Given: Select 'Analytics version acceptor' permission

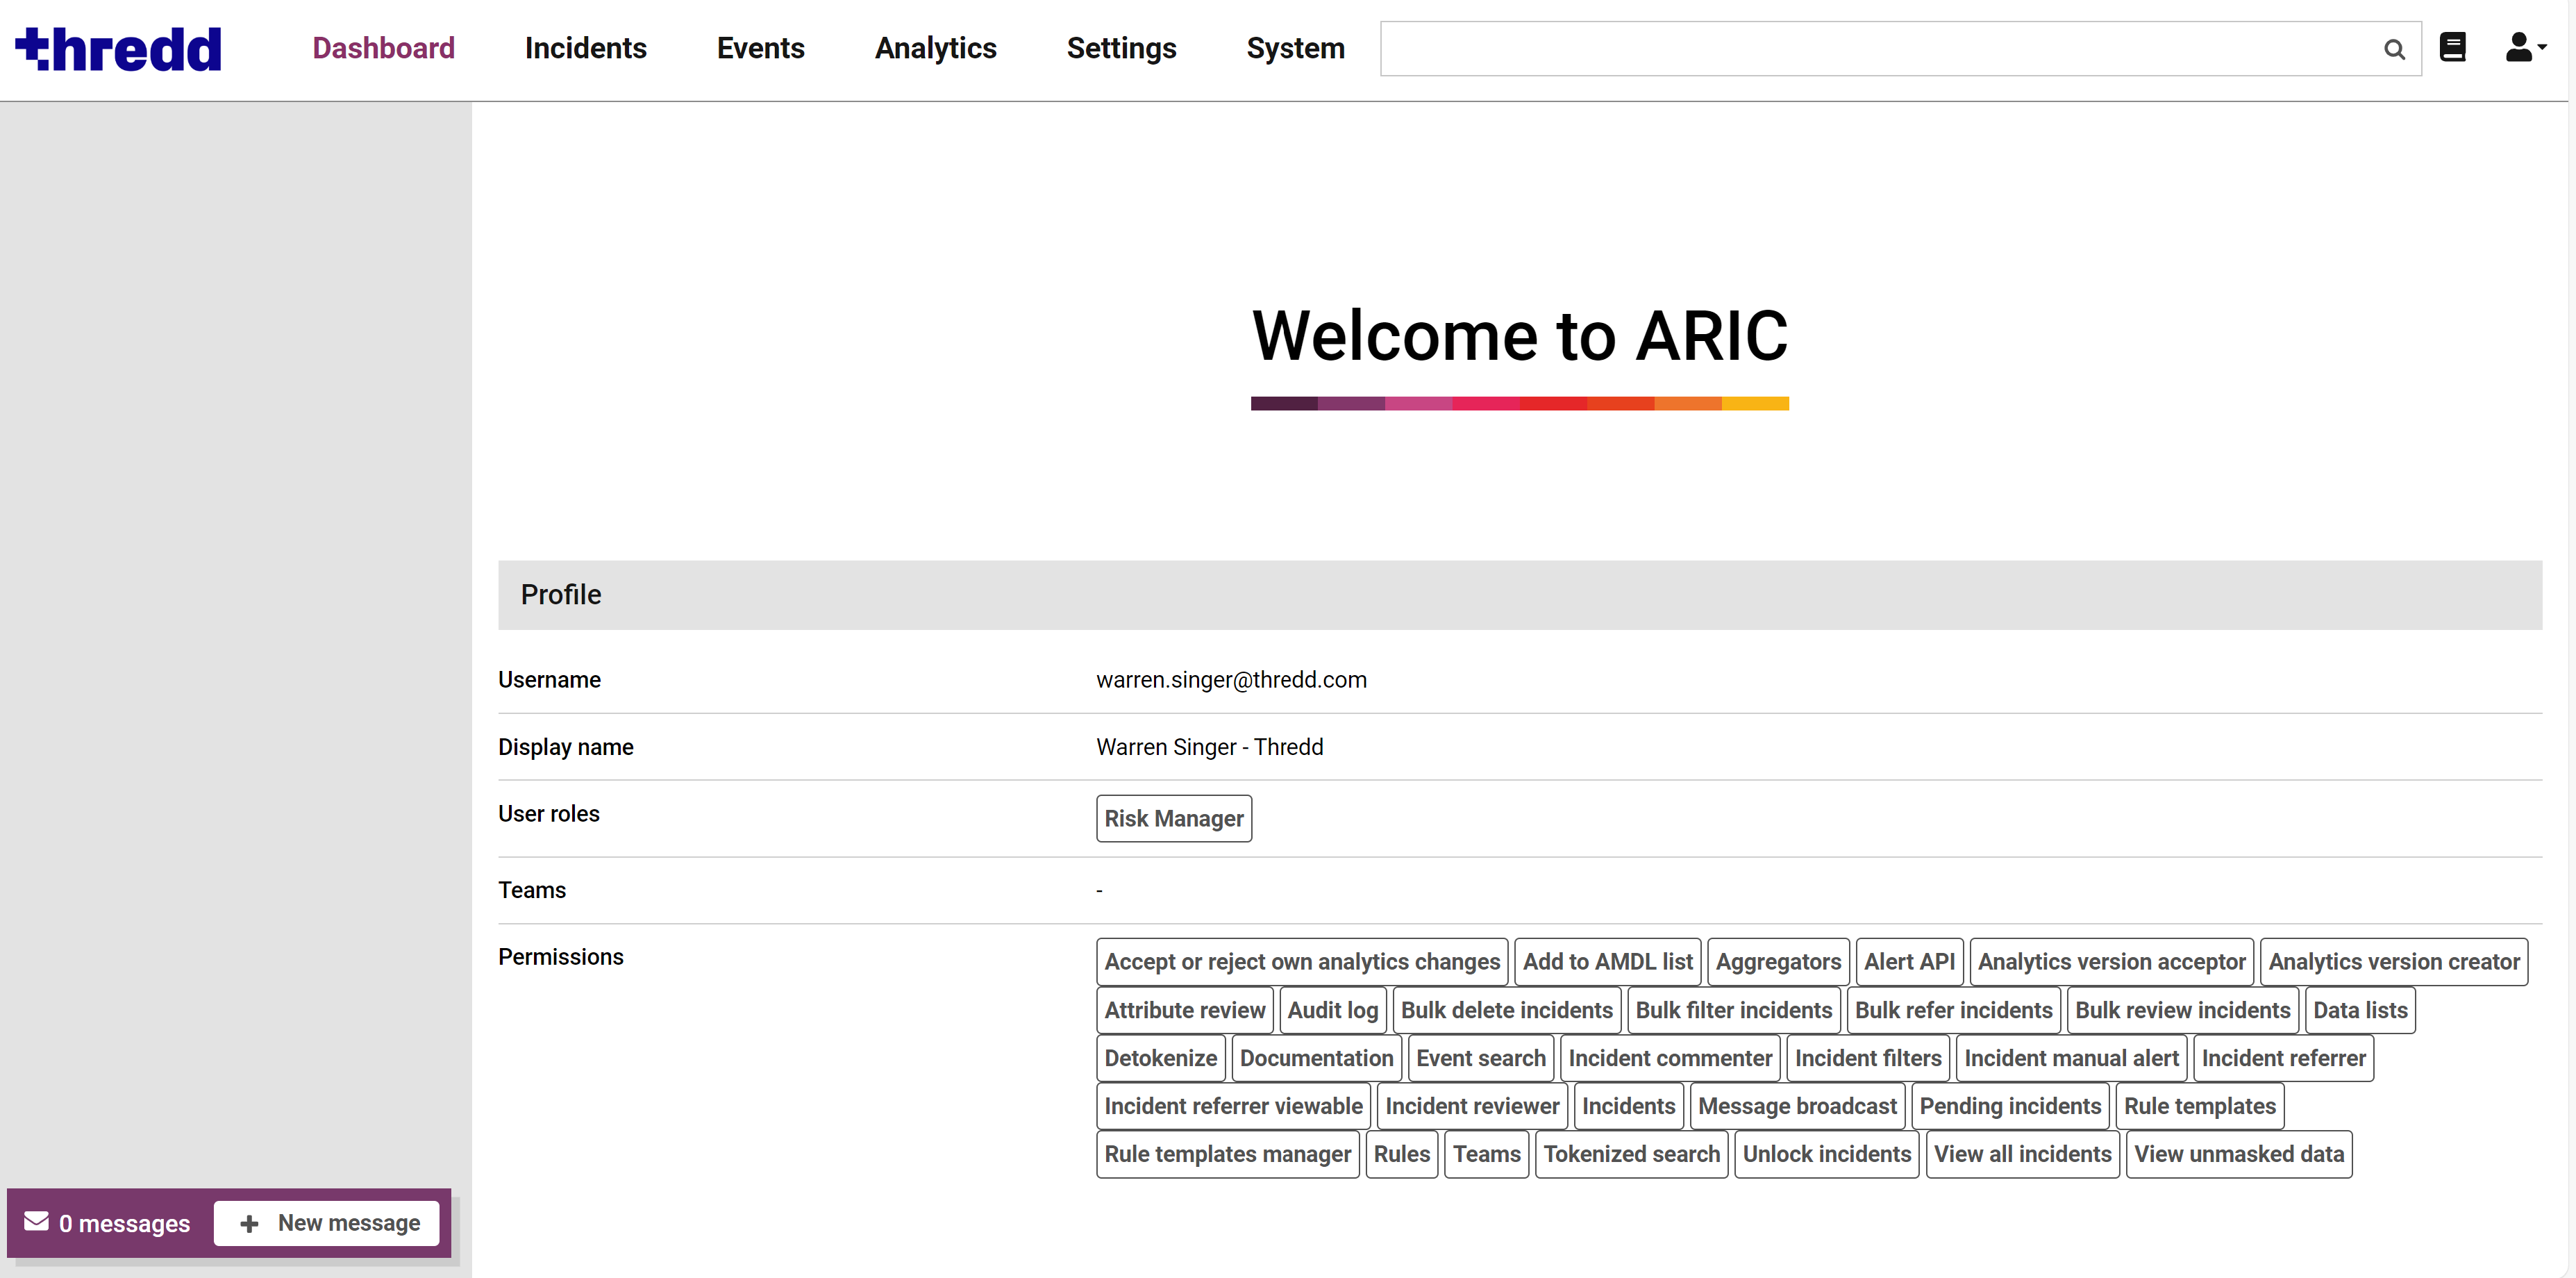Looking at the screenshot, I should (2111, 961).
